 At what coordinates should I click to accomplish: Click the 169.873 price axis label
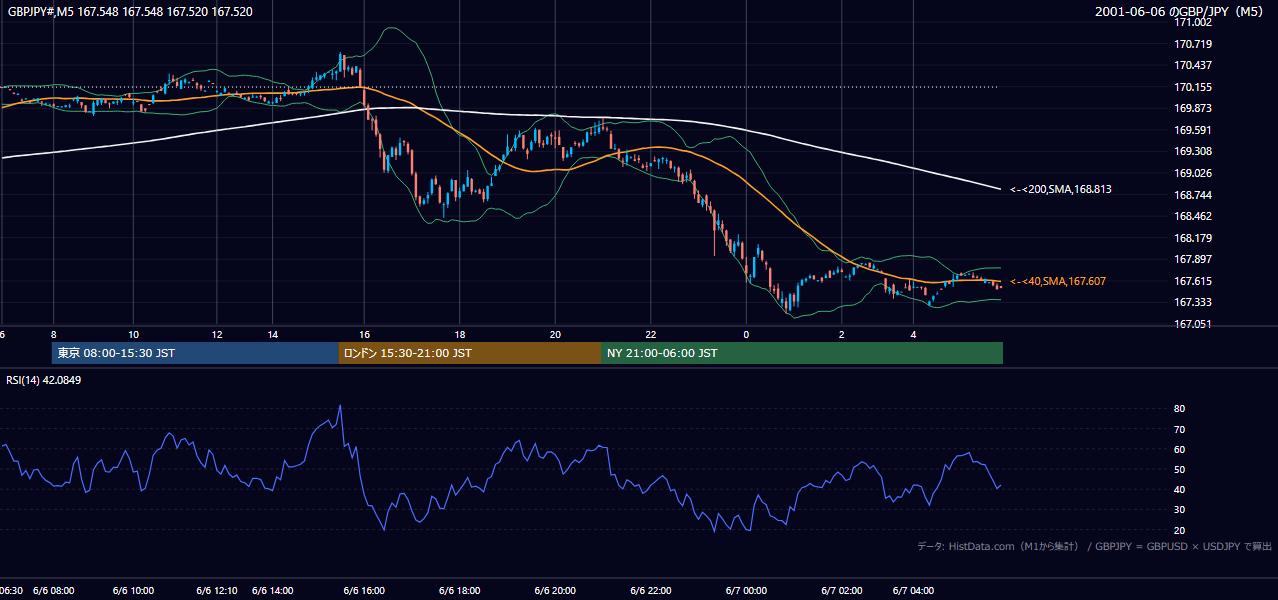click(x=1192, y=108)
